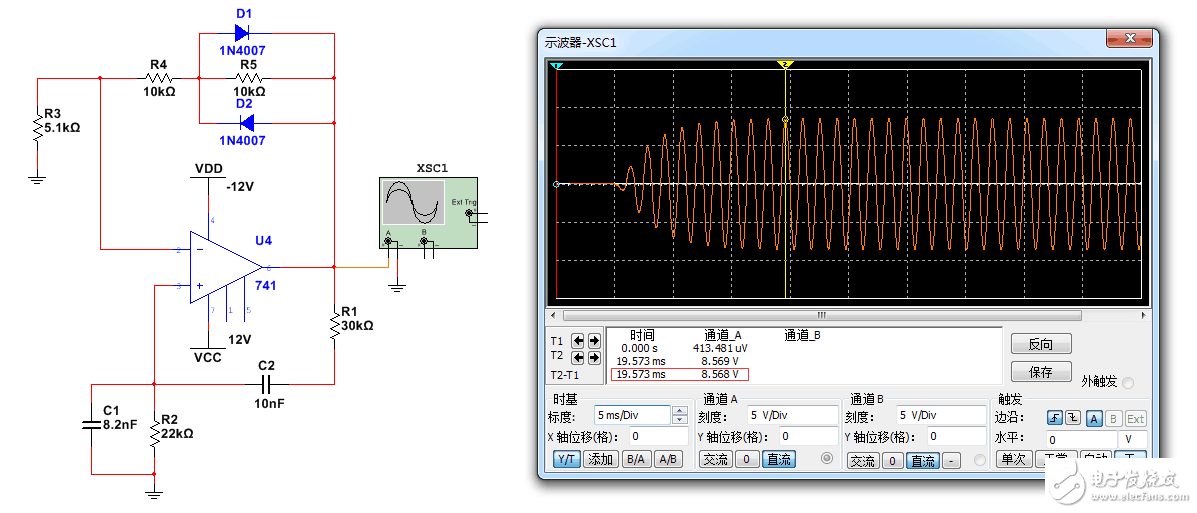Set channel A coupling to 交流 (AC)
This screenshot has height=513, width=1197.
tap(716, 460)
